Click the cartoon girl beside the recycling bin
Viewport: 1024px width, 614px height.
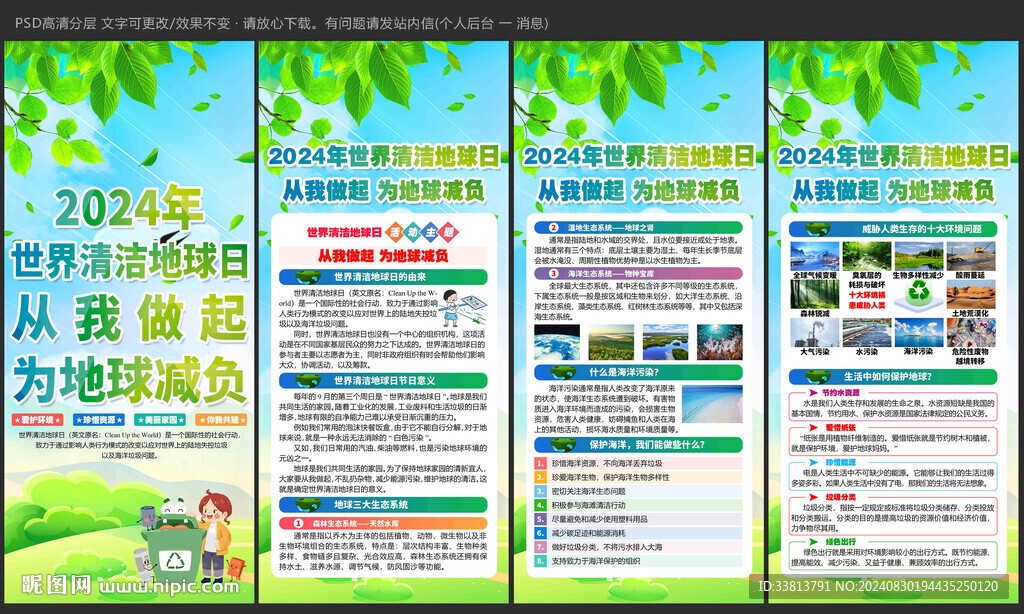(216, 537)
